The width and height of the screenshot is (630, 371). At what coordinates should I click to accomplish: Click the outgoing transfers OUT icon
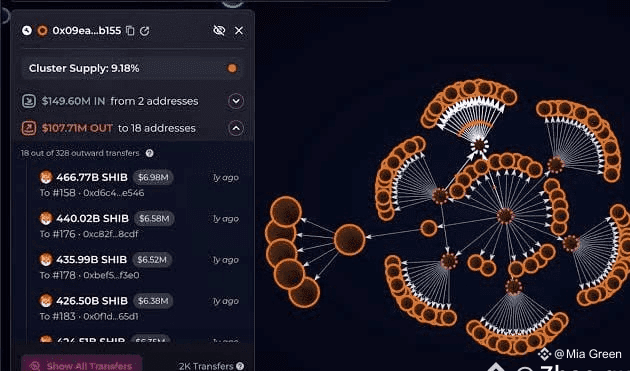coord(29,128)
